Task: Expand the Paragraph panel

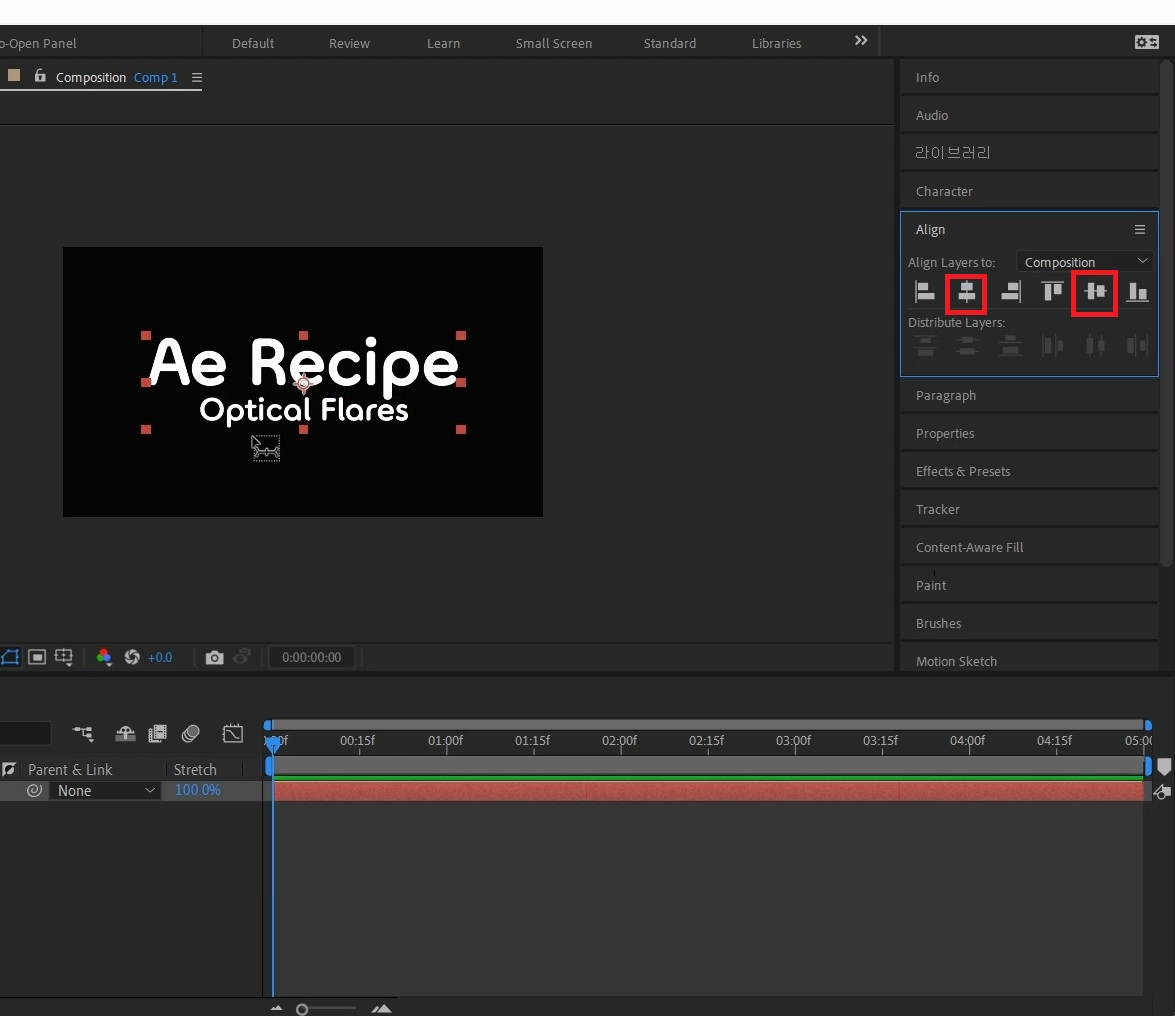Action: tap(1029, 395)
